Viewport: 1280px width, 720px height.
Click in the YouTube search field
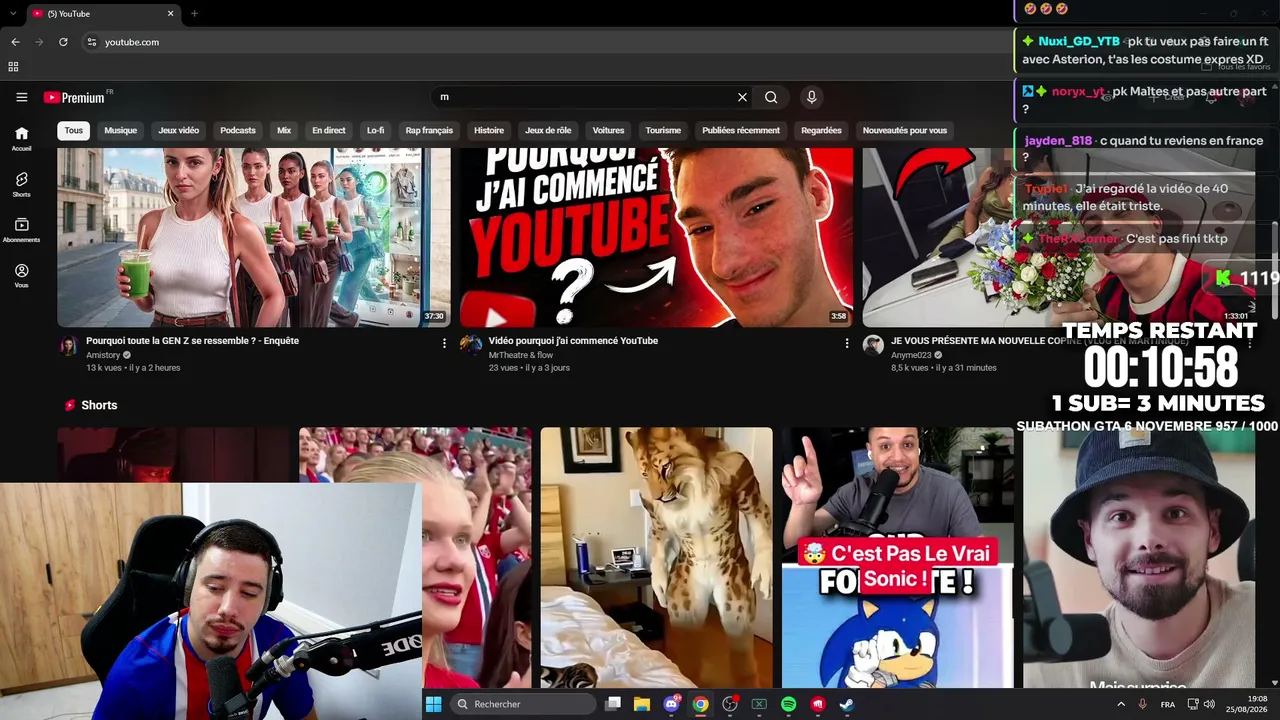tap(585, 97)
